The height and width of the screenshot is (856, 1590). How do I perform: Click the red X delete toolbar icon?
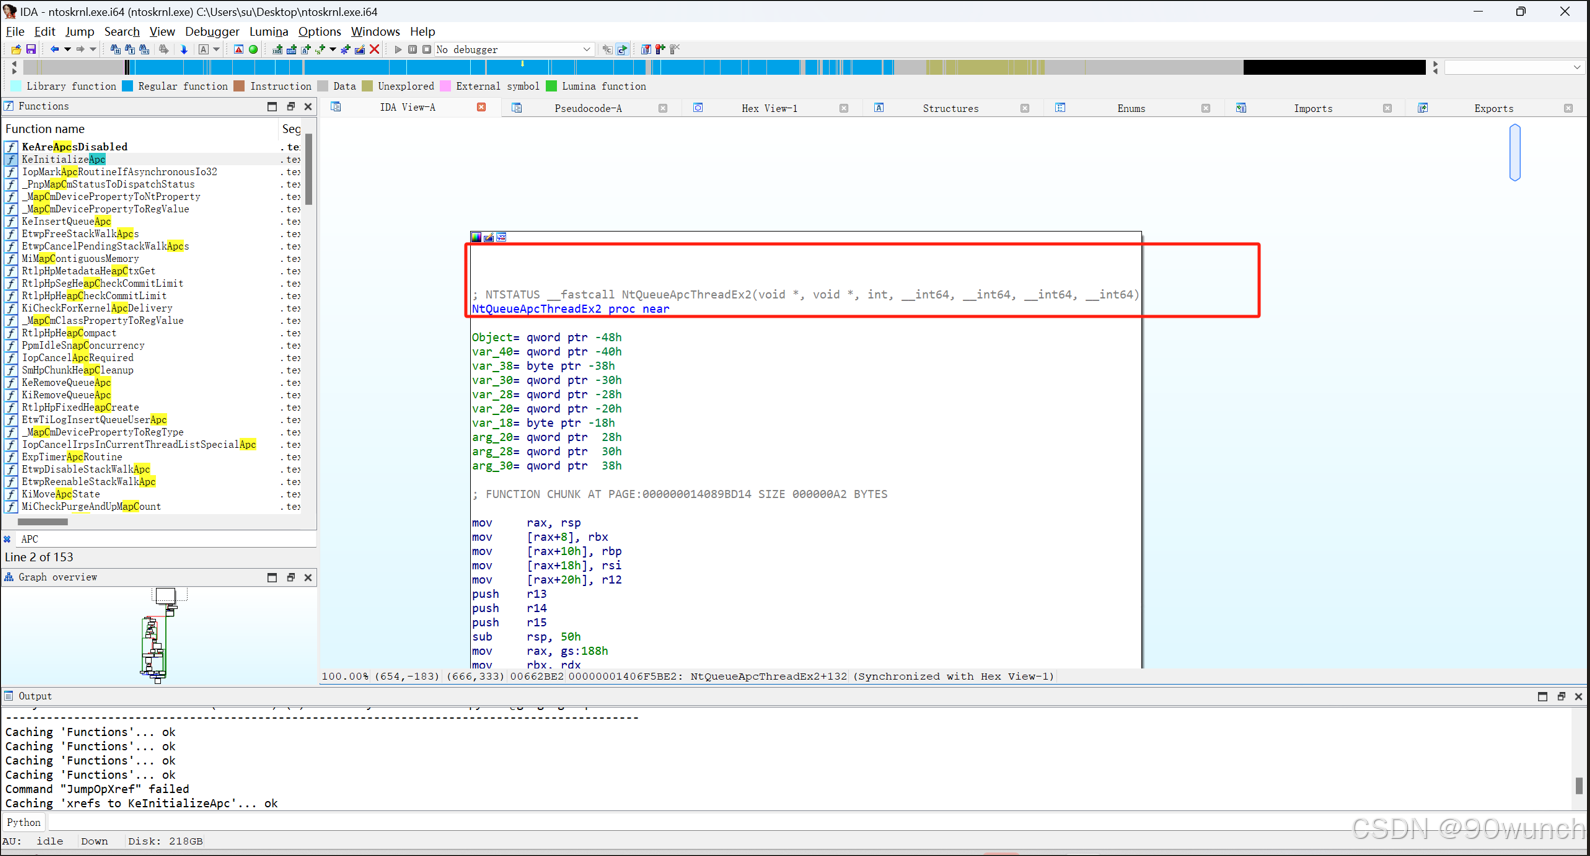tap(374, 49)
